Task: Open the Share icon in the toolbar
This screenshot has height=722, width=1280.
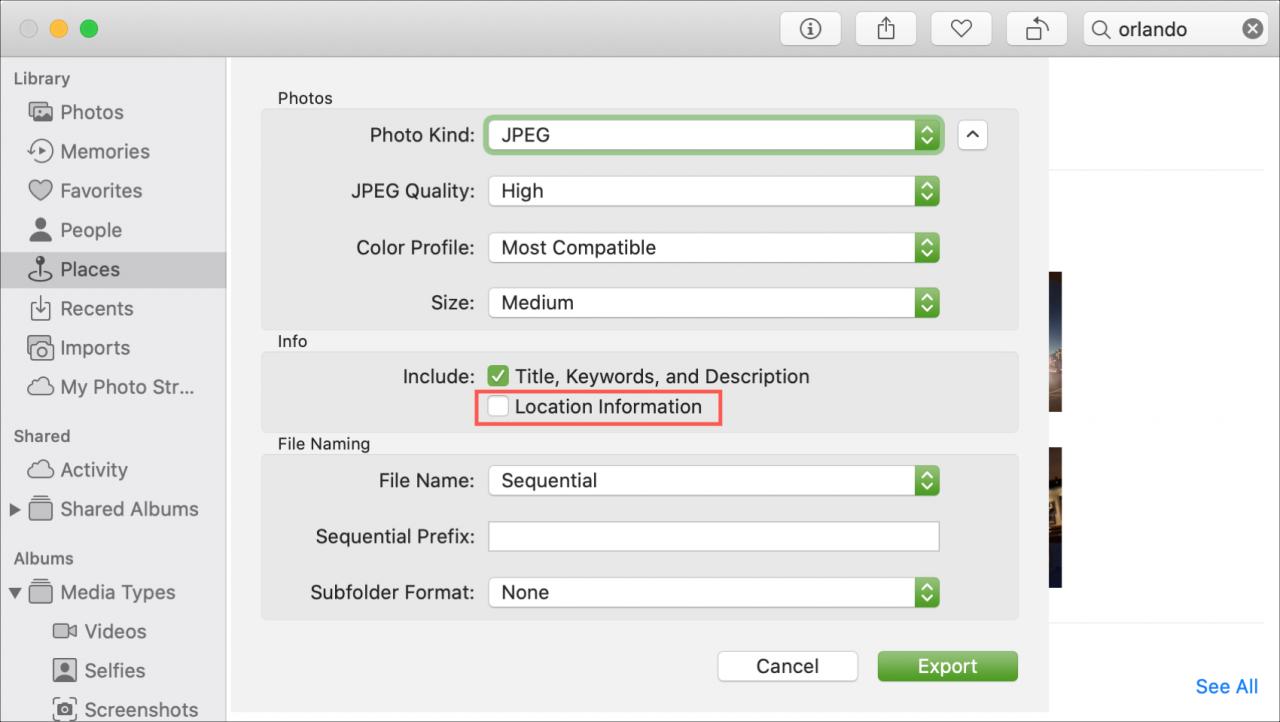Action: (x=886, y=29)
